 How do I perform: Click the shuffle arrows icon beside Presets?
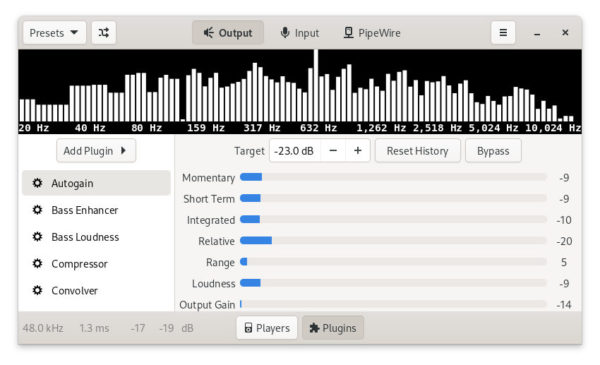click(104, 33)
